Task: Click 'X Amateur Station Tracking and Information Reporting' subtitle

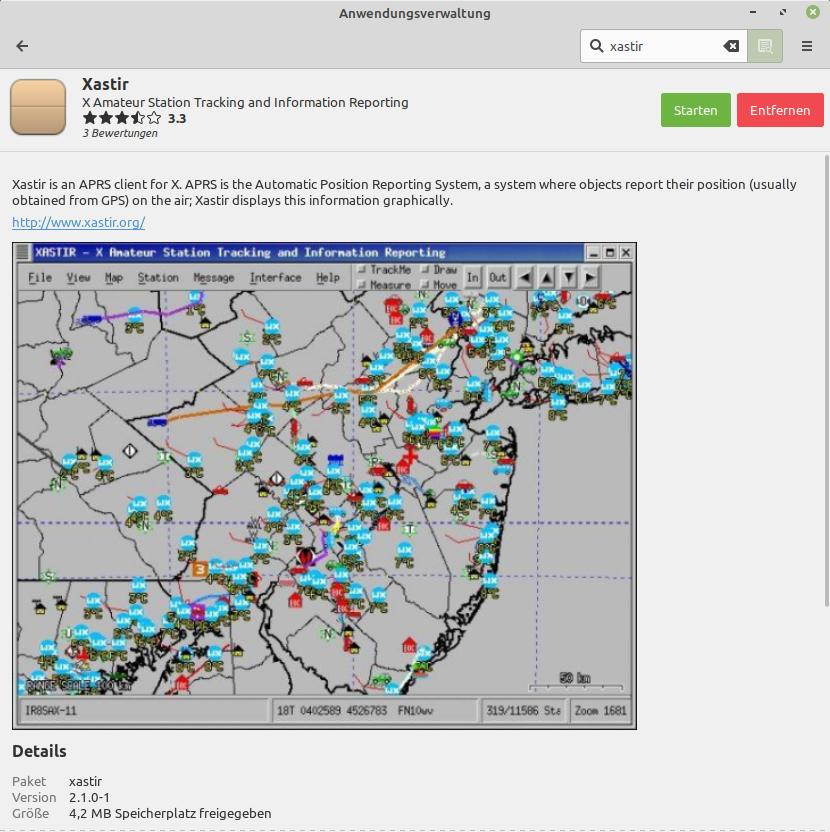Action: pyautogui.click(x=245, y=102)
